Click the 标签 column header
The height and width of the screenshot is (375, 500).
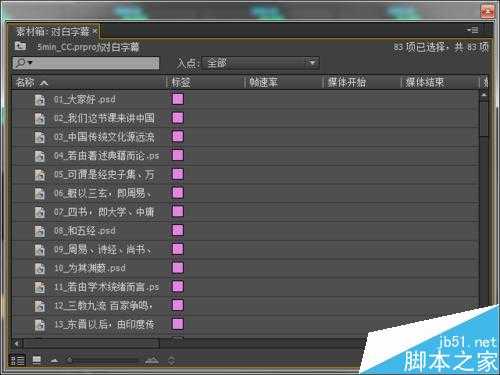(206, 82)
